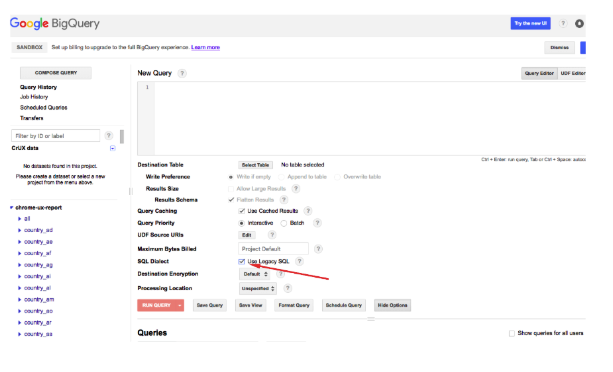Dismiss the sandbox banner

pyautogui.click(x=559, y=48)
